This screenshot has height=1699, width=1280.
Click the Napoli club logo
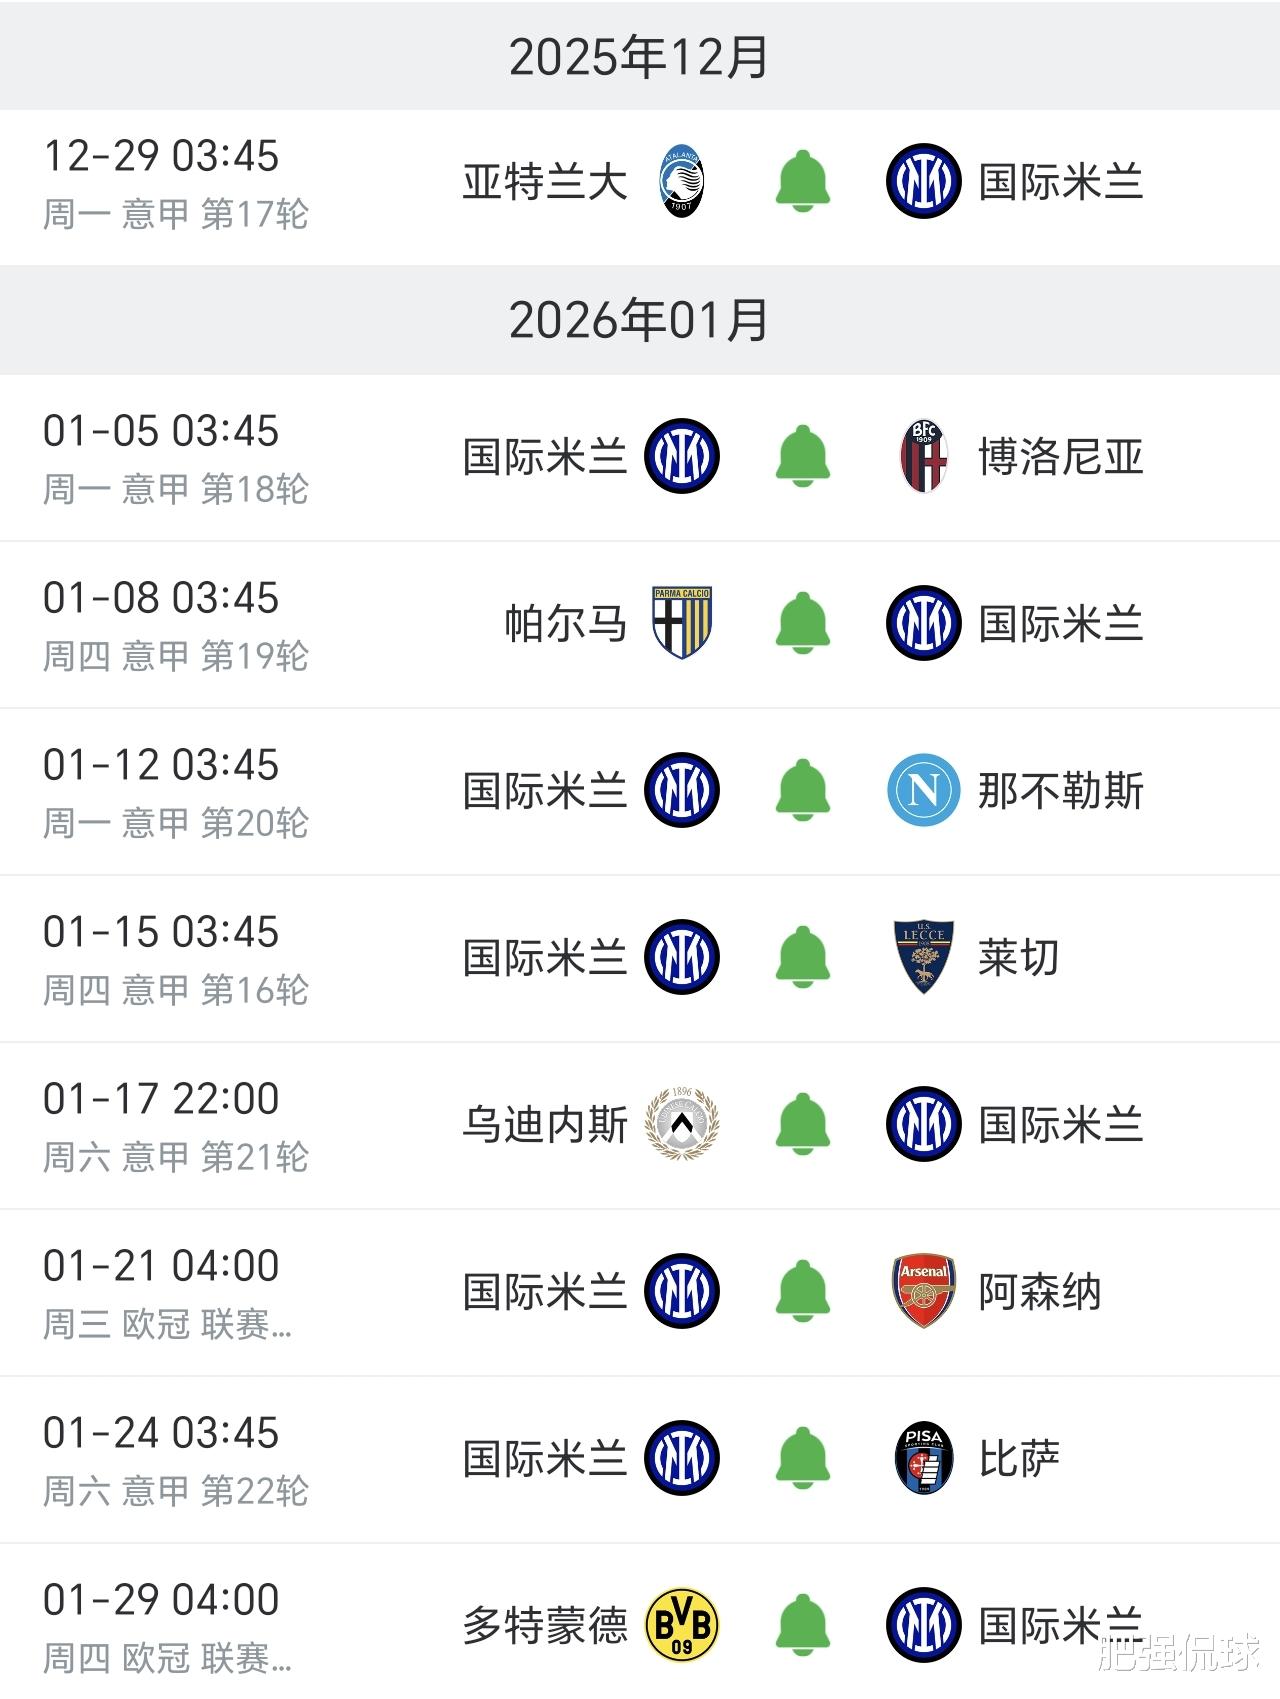[x=923, y=790]
